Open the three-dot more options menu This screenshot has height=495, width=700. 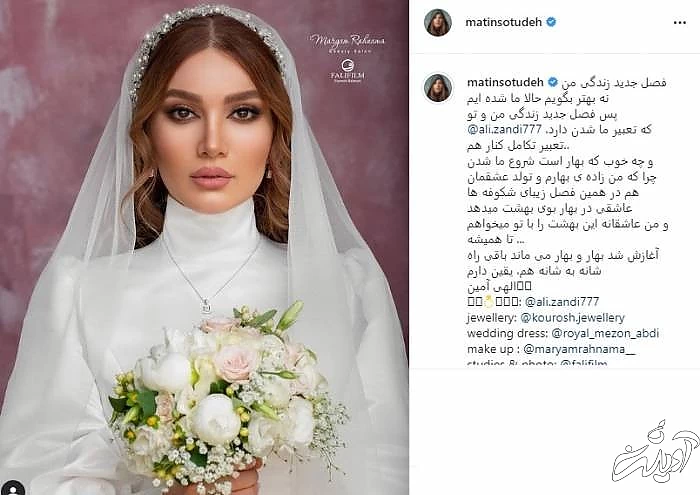pyautogui.click(x=679, y=22)
